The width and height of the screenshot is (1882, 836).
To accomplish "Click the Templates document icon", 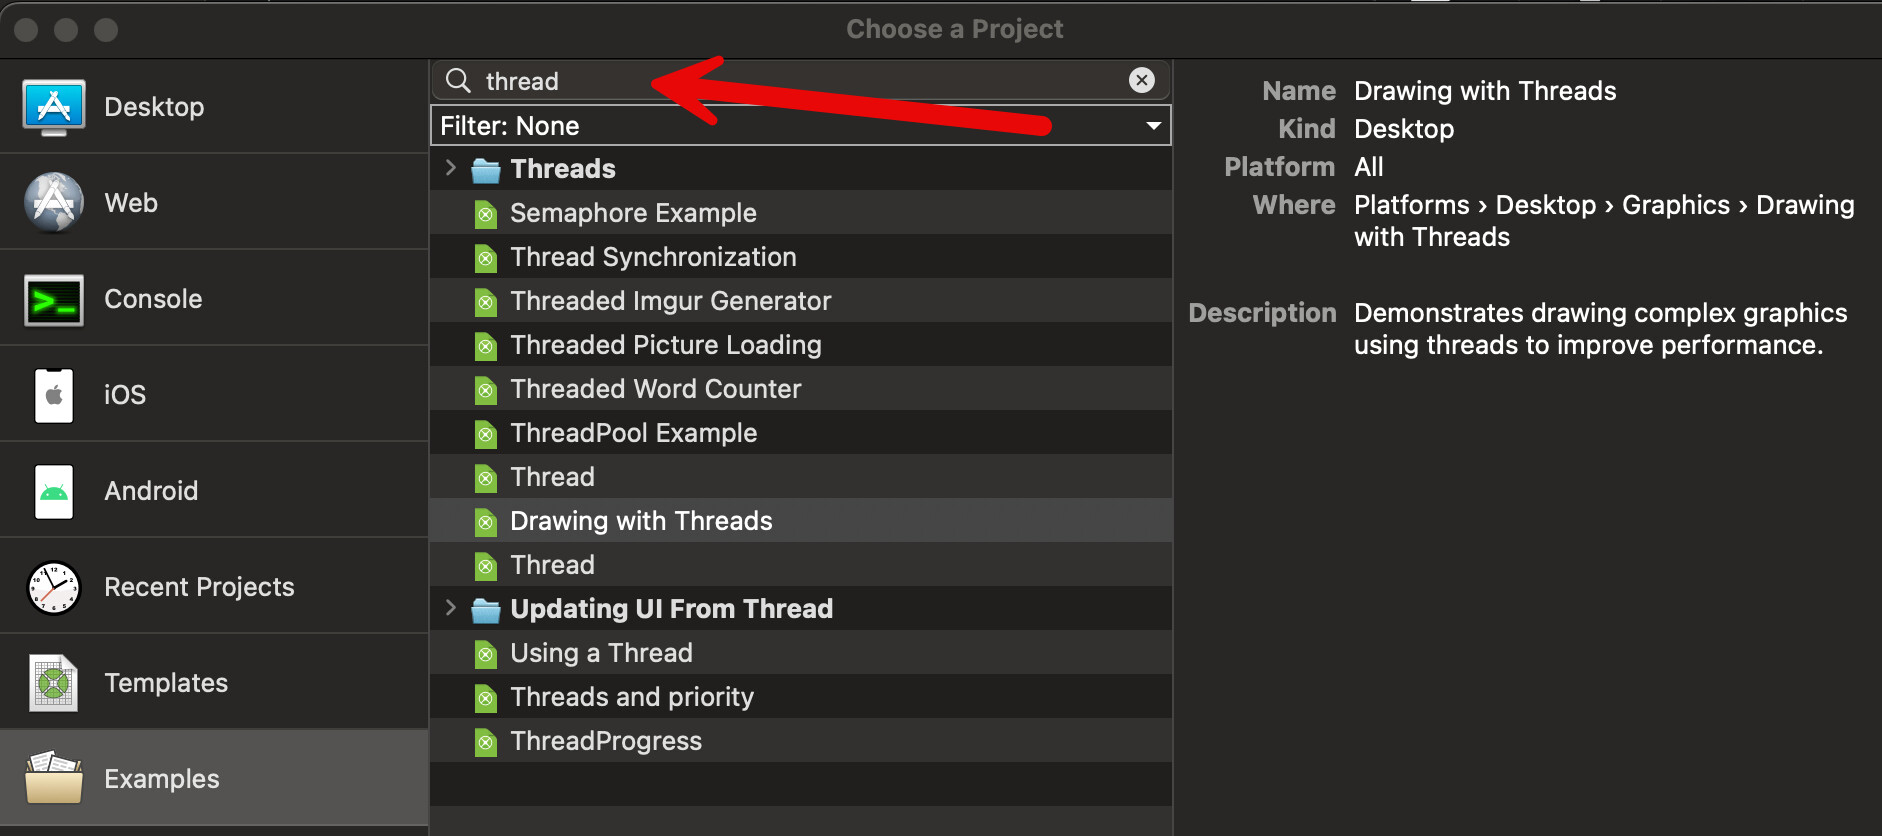I will 54,683.
